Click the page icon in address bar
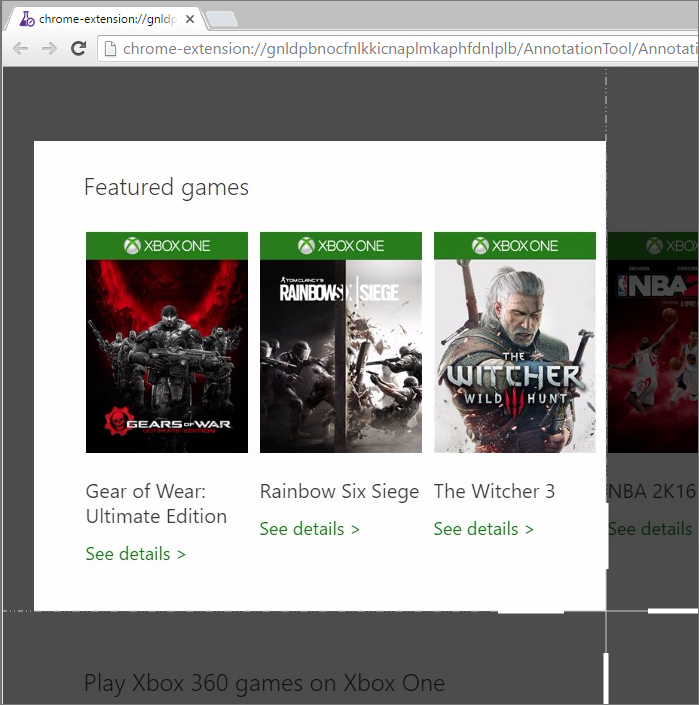 (110, 49)
